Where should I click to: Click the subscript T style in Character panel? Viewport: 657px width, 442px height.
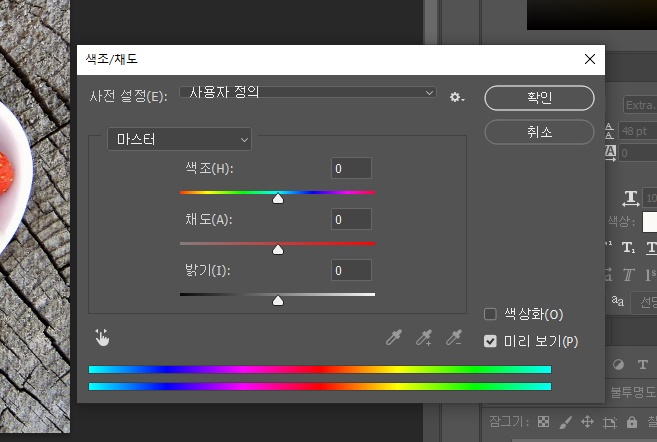(629, 248)
